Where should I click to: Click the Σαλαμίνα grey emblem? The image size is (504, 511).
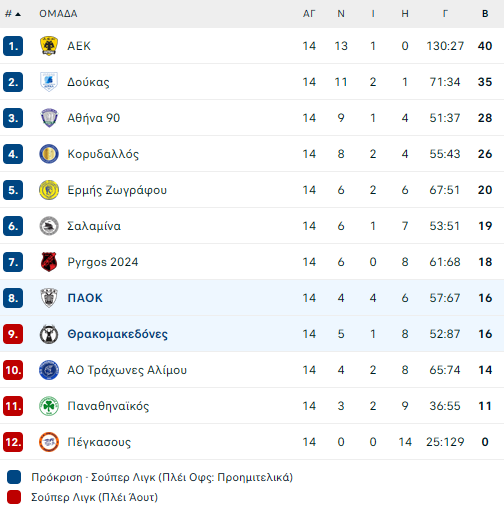coord(49,226)
